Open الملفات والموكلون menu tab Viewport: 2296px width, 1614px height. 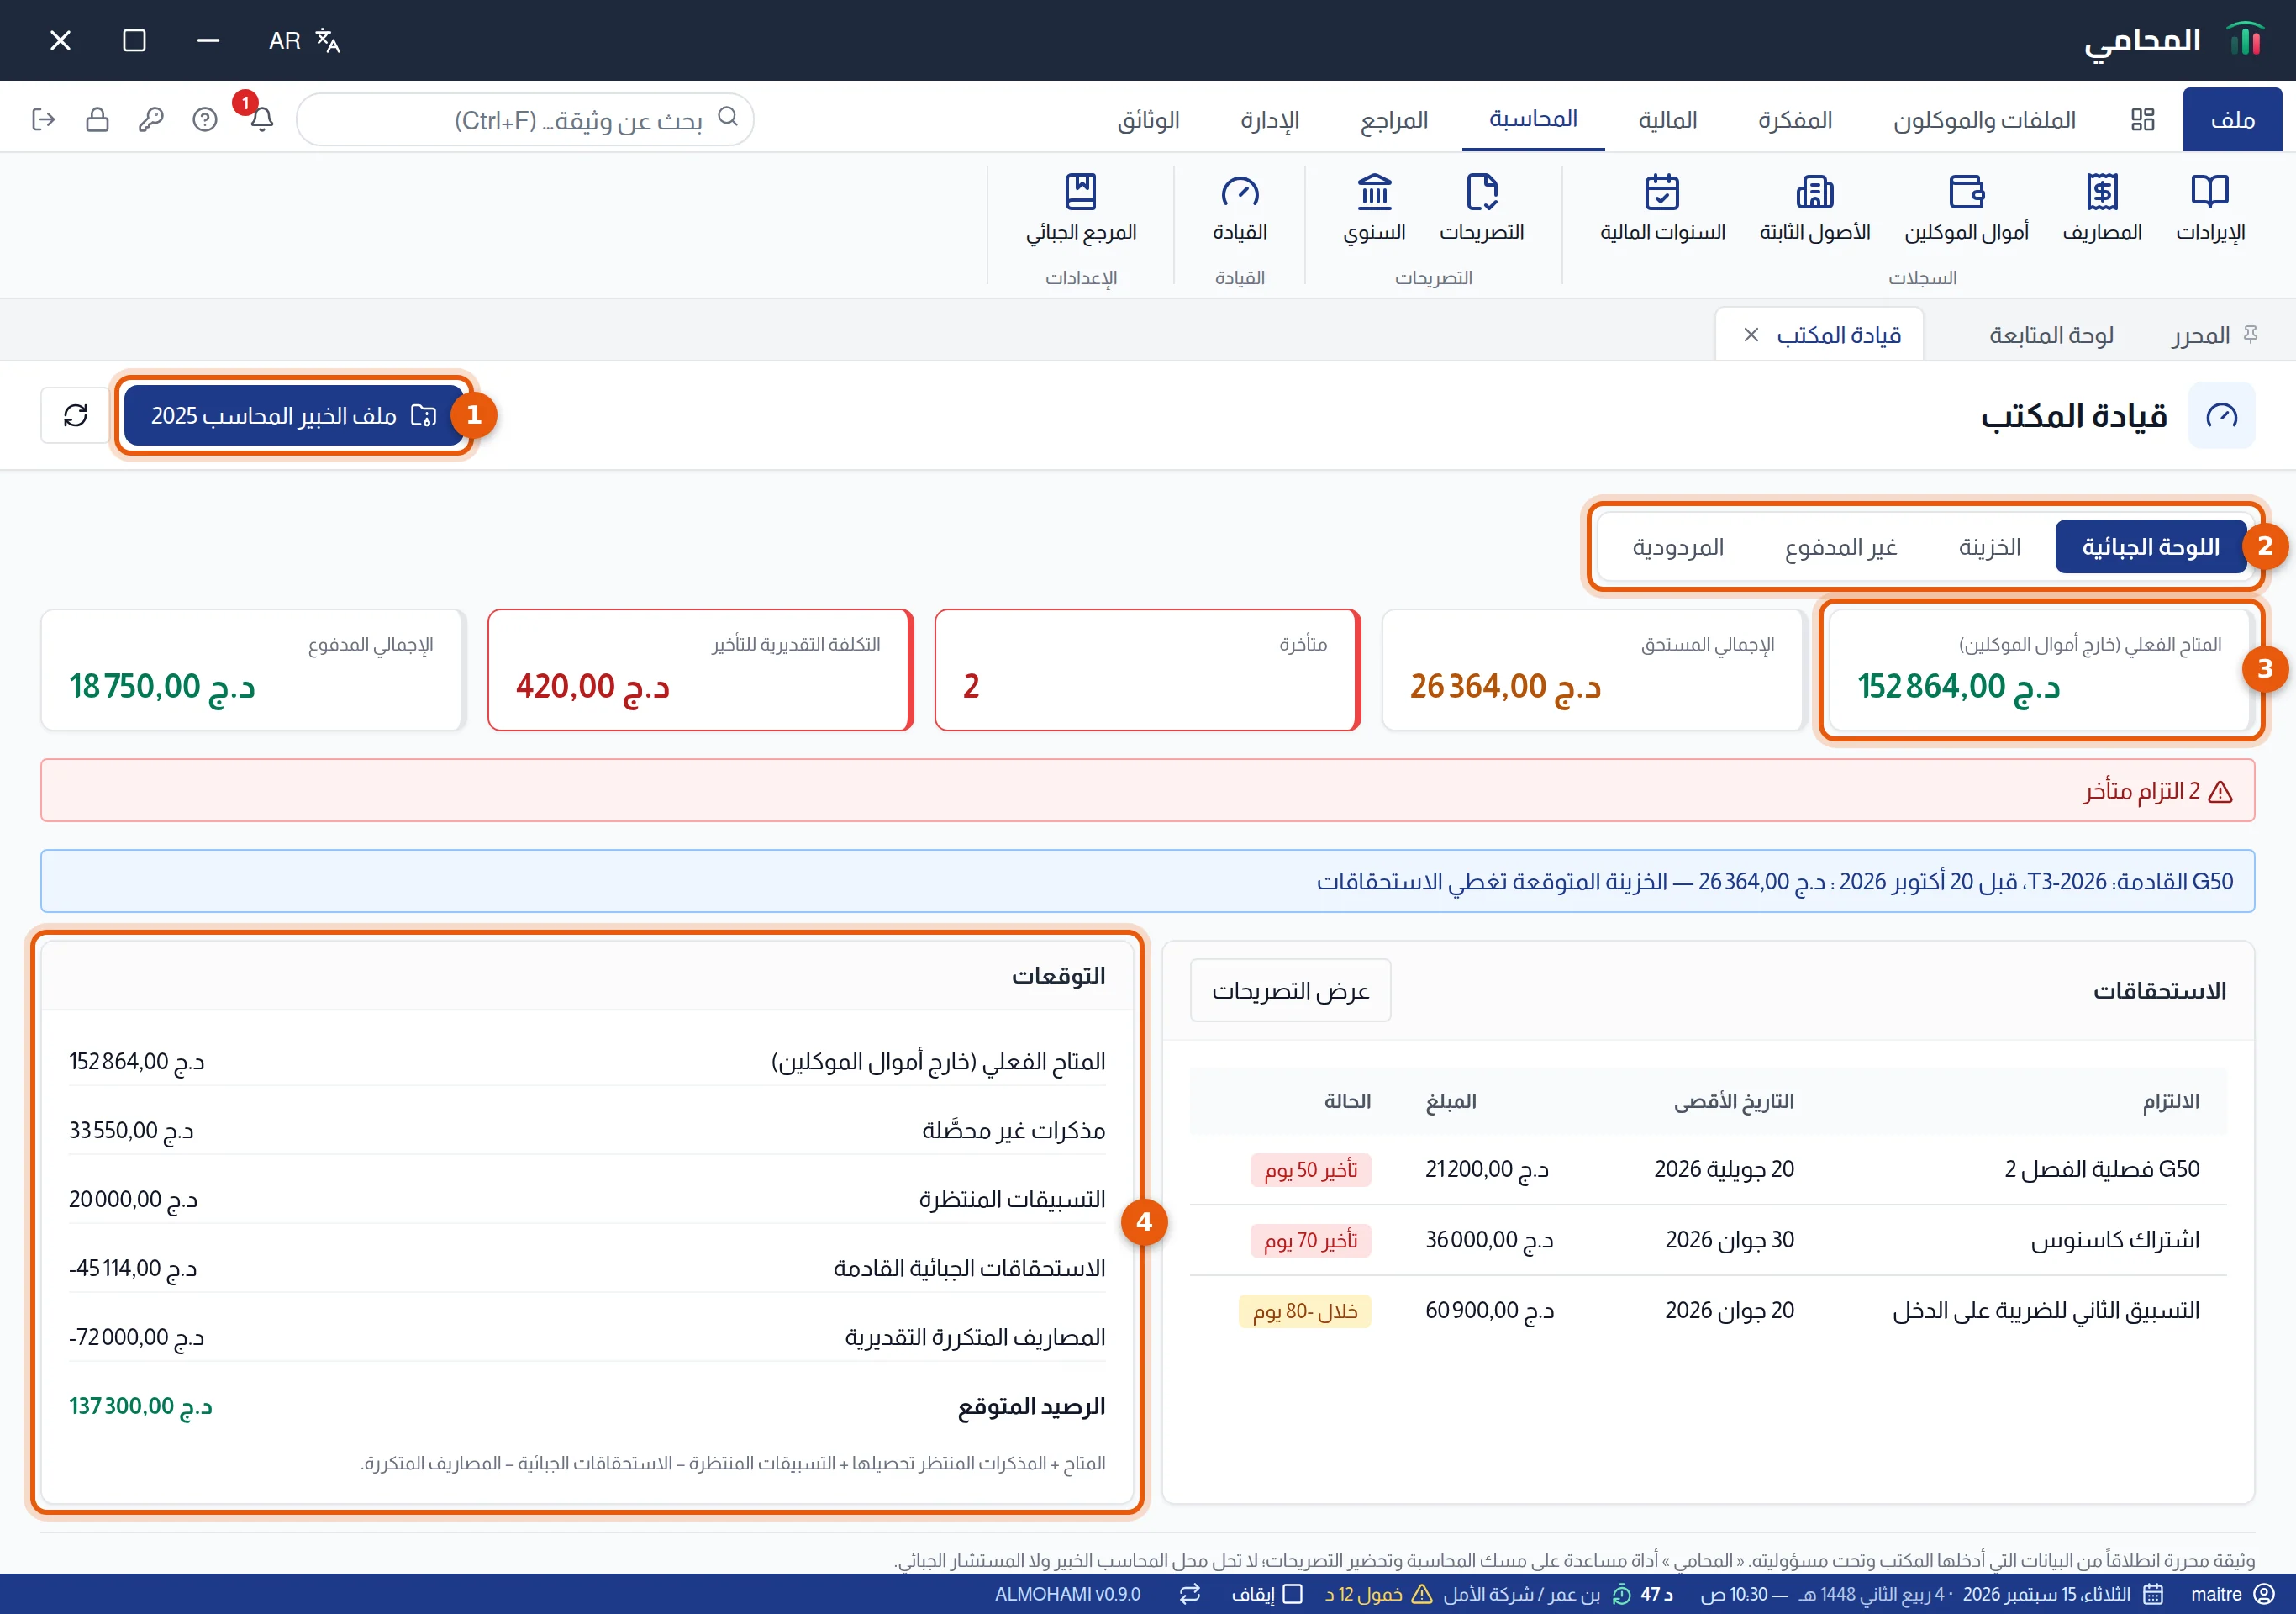pyautogui.click(x=1984, y=120)
